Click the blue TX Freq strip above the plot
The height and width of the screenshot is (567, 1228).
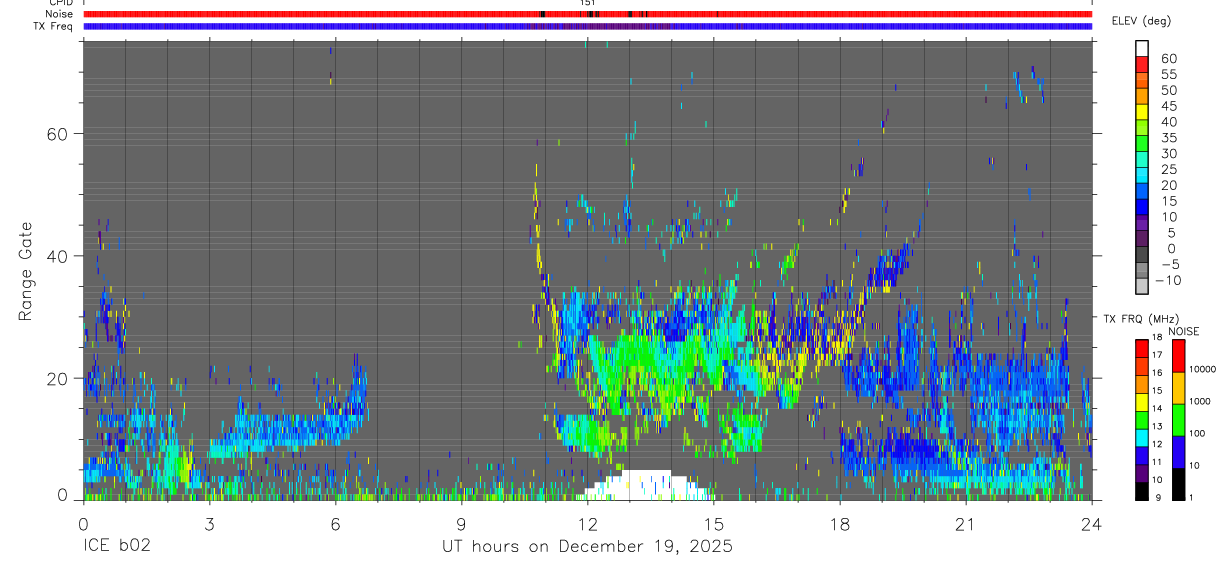click(587, 26)
